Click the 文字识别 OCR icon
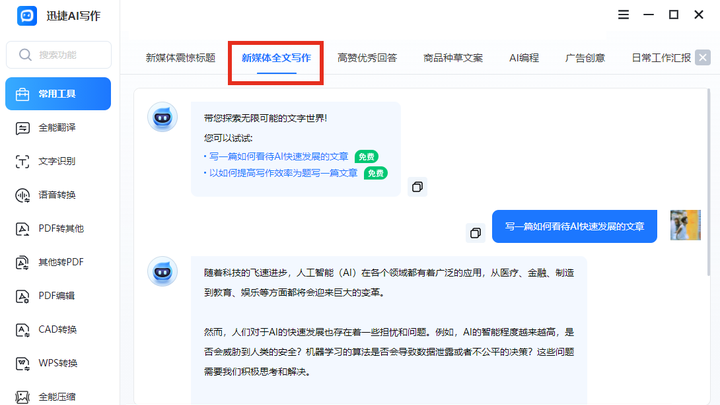Screen dimensions: 720x405 pyautogui.click(x=22, y=161)
